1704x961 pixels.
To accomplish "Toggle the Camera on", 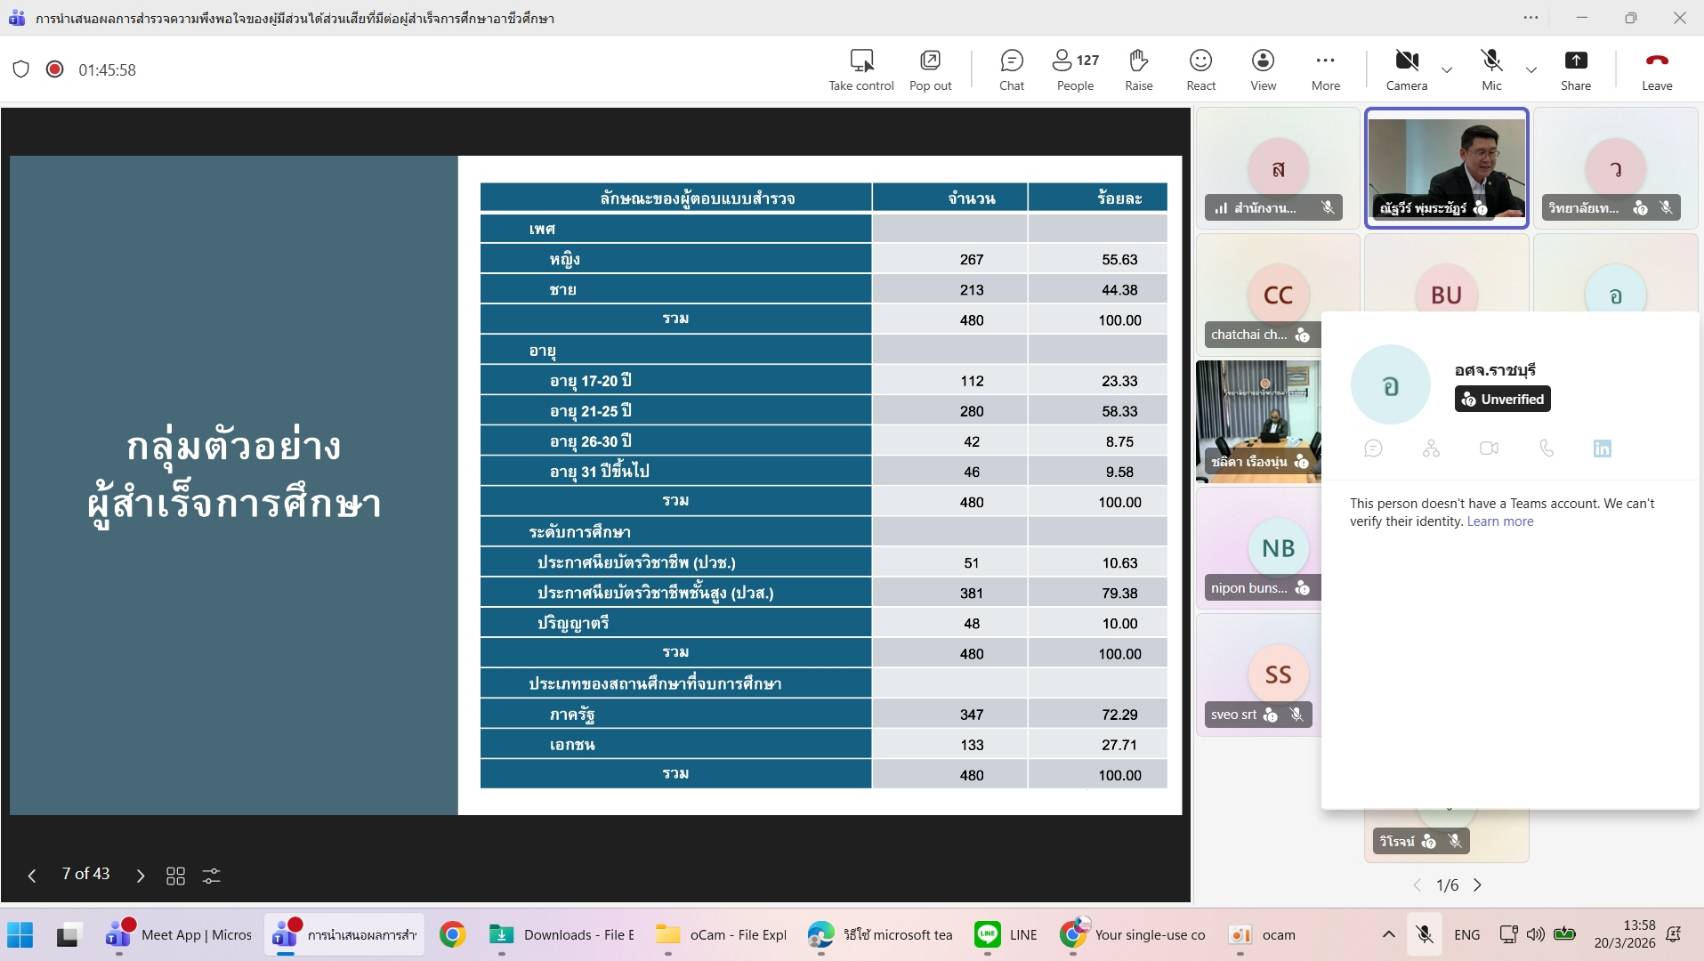I will tap(1406, 61).
